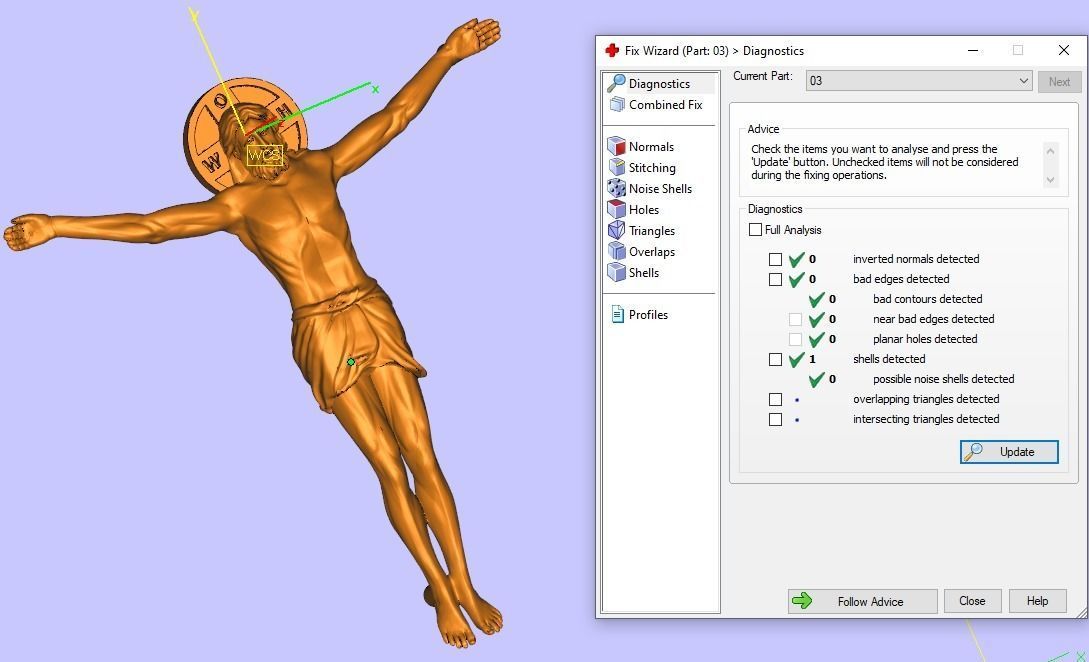This screenshot has height=662, width=1089.
Task: Go to the Stitching page
Action: tap(652, 167)
